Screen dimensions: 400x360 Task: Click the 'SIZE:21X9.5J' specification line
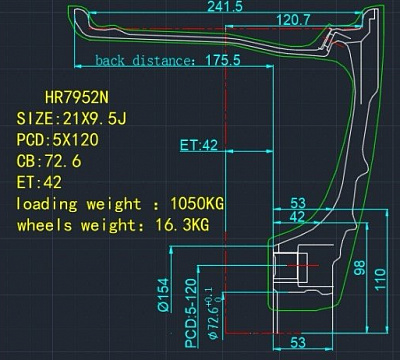[72, 119]
